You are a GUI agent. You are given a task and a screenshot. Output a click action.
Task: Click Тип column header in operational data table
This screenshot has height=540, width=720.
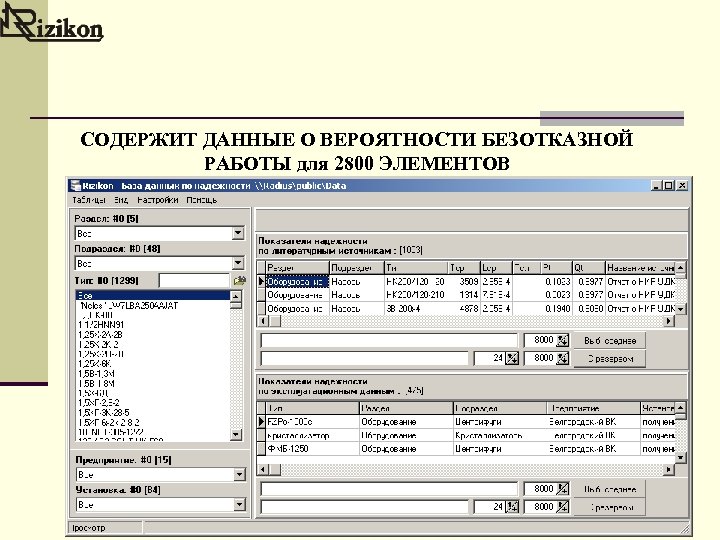click(312, 408)
